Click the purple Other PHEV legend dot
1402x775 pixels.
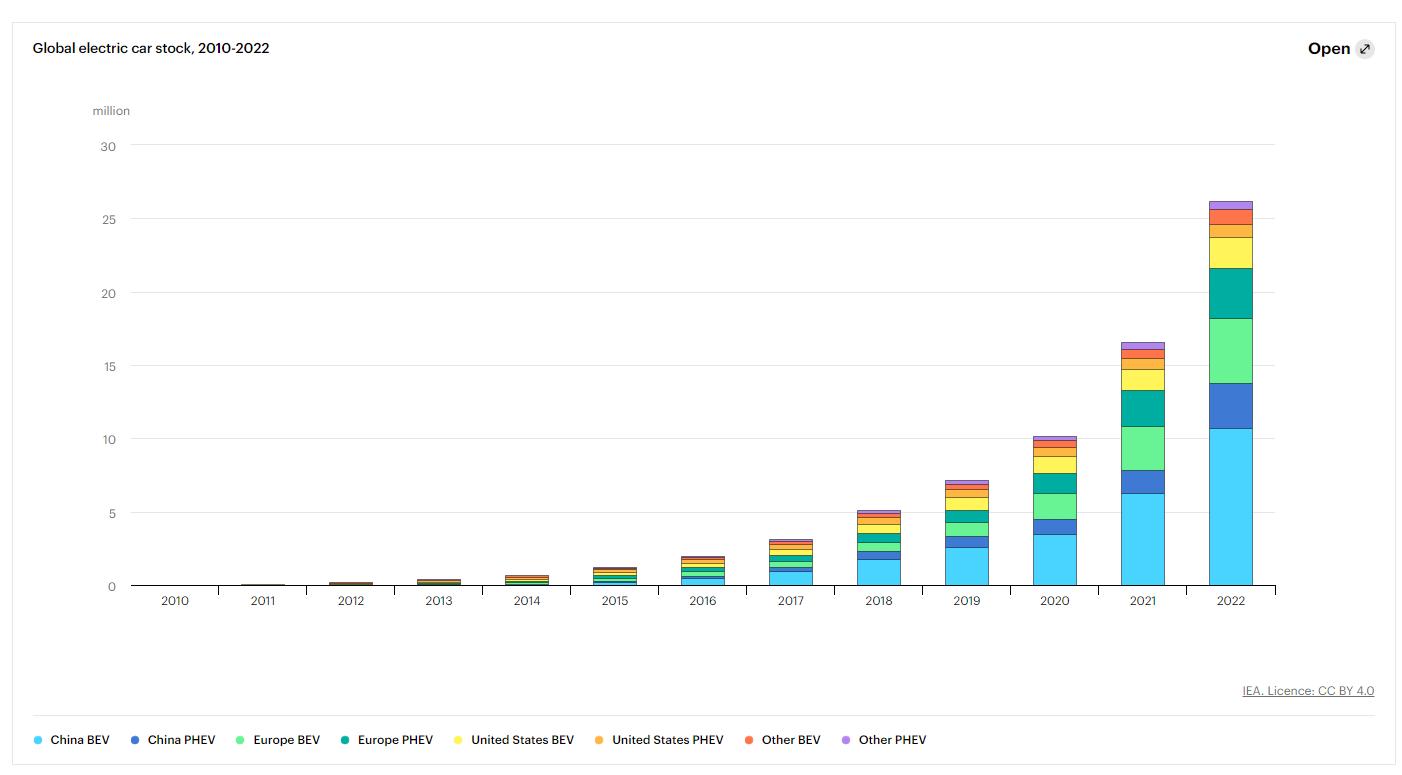pos(845,740)
